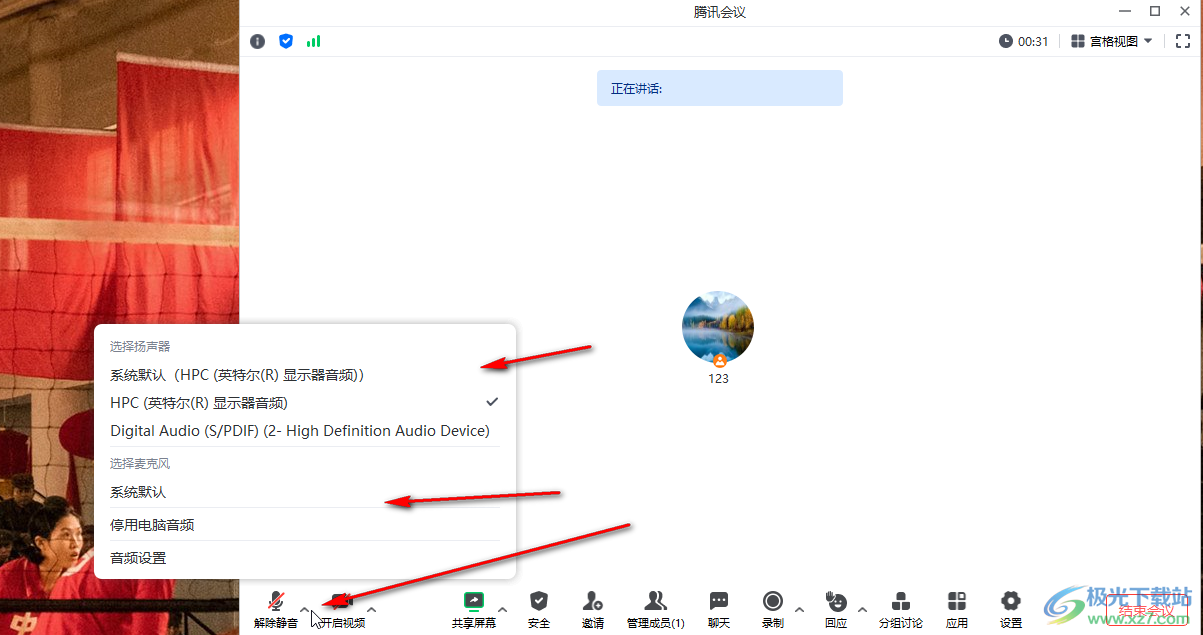The height and width of the screenshot is (635, 1203).
Task: Open 音频设置 from the audio menu
Action: pyautogui.click(x=305, y=558)
